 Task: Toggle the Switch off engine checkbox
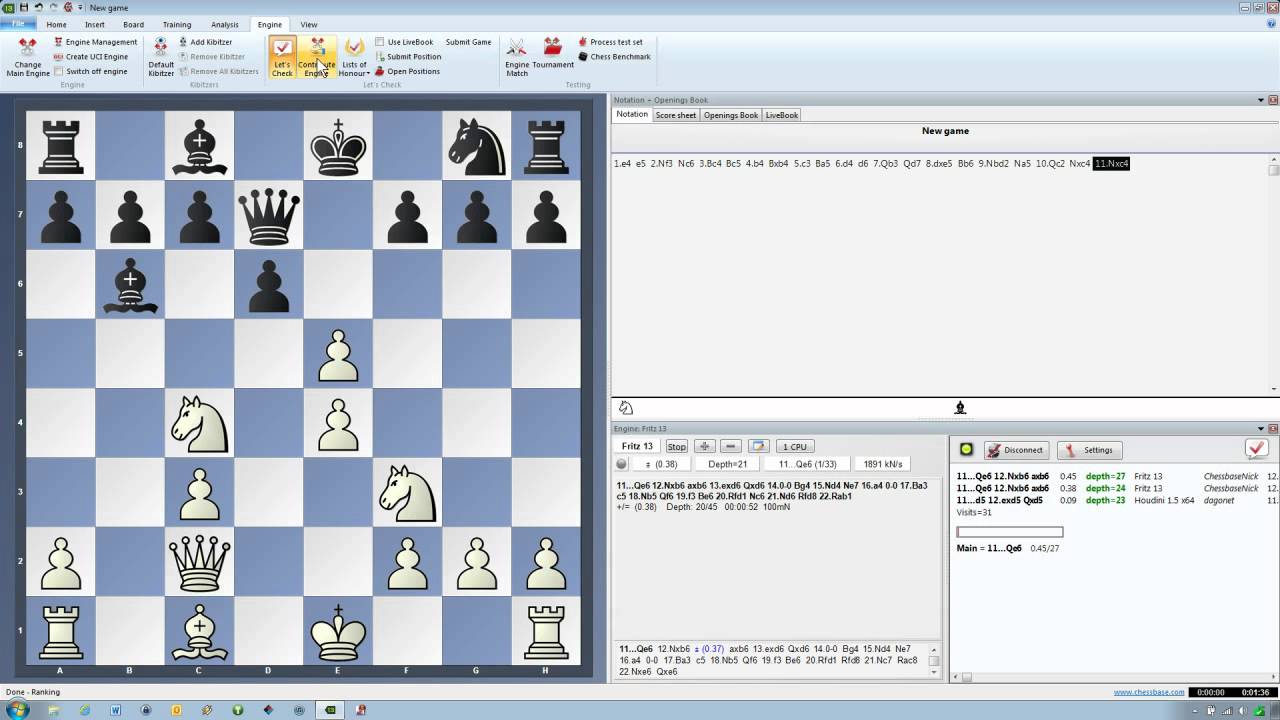[59, 72]
